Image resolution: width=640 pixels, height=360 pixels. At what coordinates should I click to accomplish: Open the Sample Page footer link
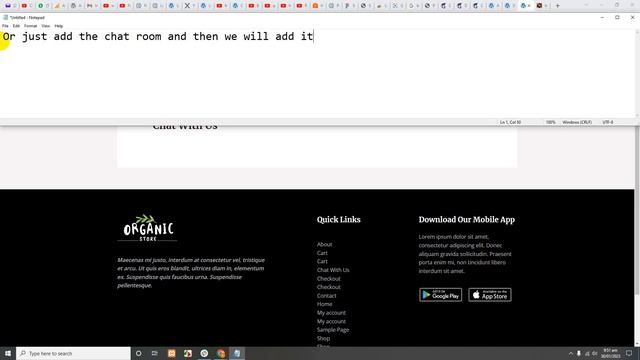(x=333, y=330)
